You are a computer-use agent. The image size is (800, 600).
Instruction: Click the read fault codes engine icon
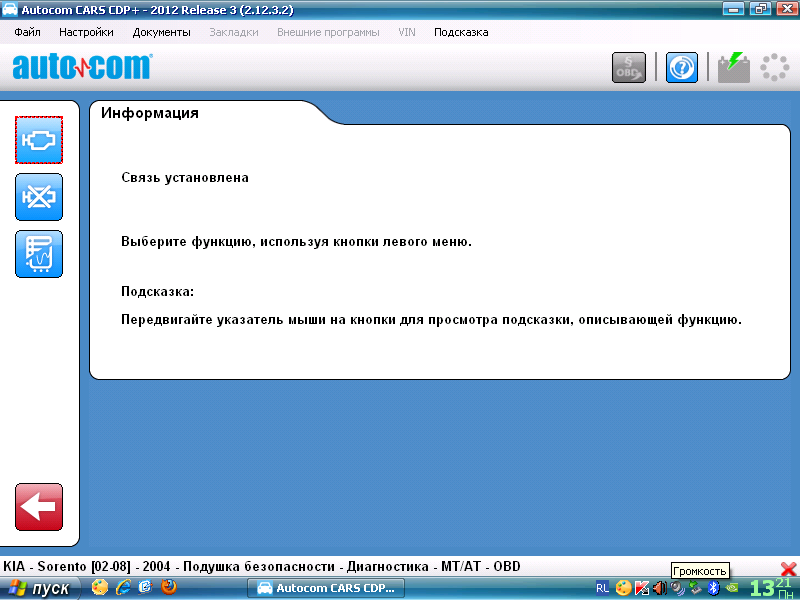coord(39,140)
